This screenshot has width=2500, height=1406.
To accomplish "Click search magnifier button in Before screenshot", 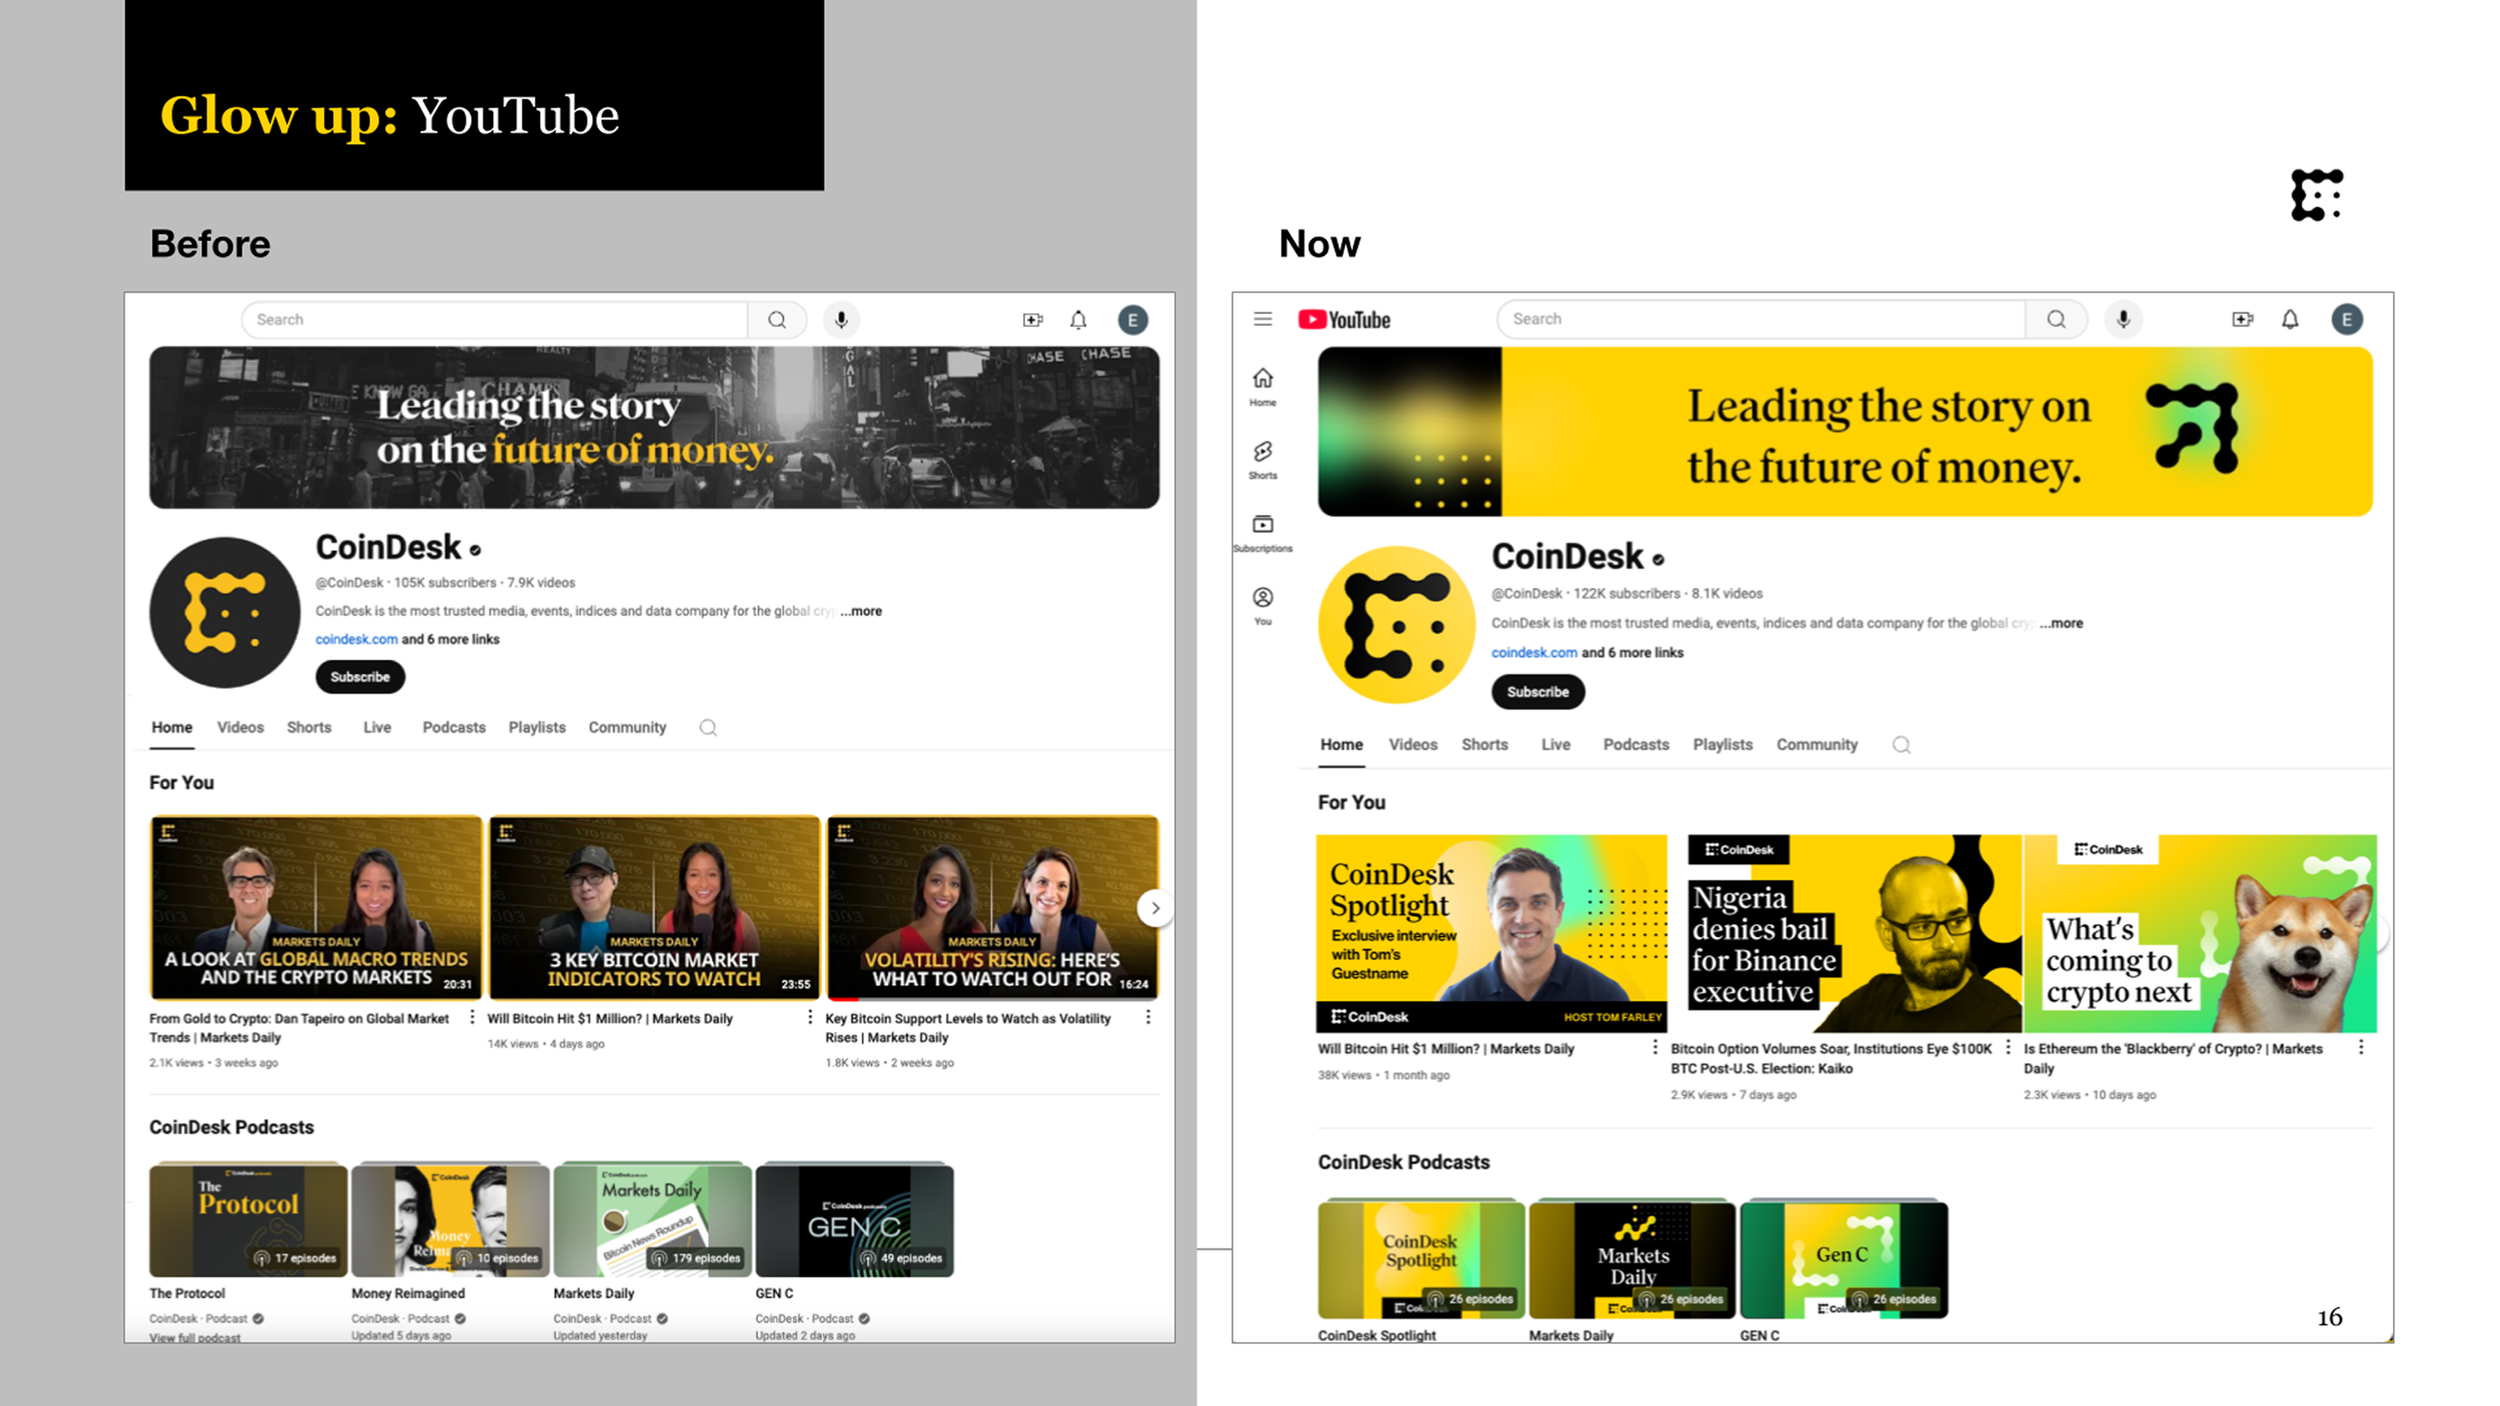I will pos(777,320).
